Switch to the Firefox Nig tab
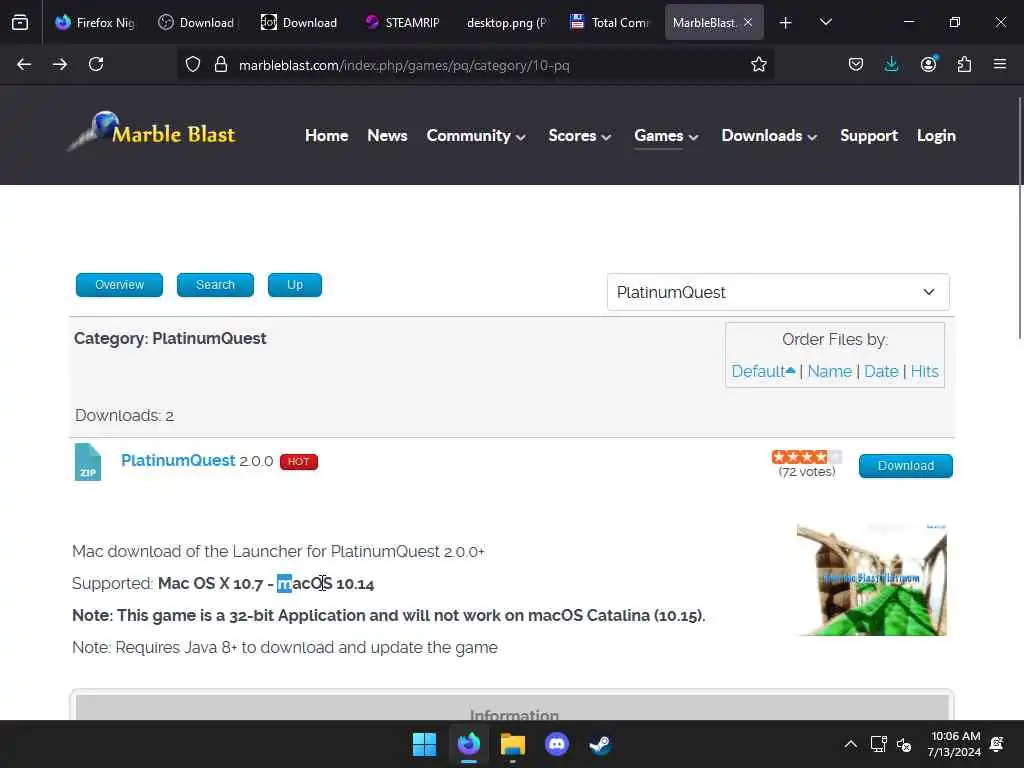Image resolution: width=1024 pixels, height=768 pixels. tap(96, 22)
